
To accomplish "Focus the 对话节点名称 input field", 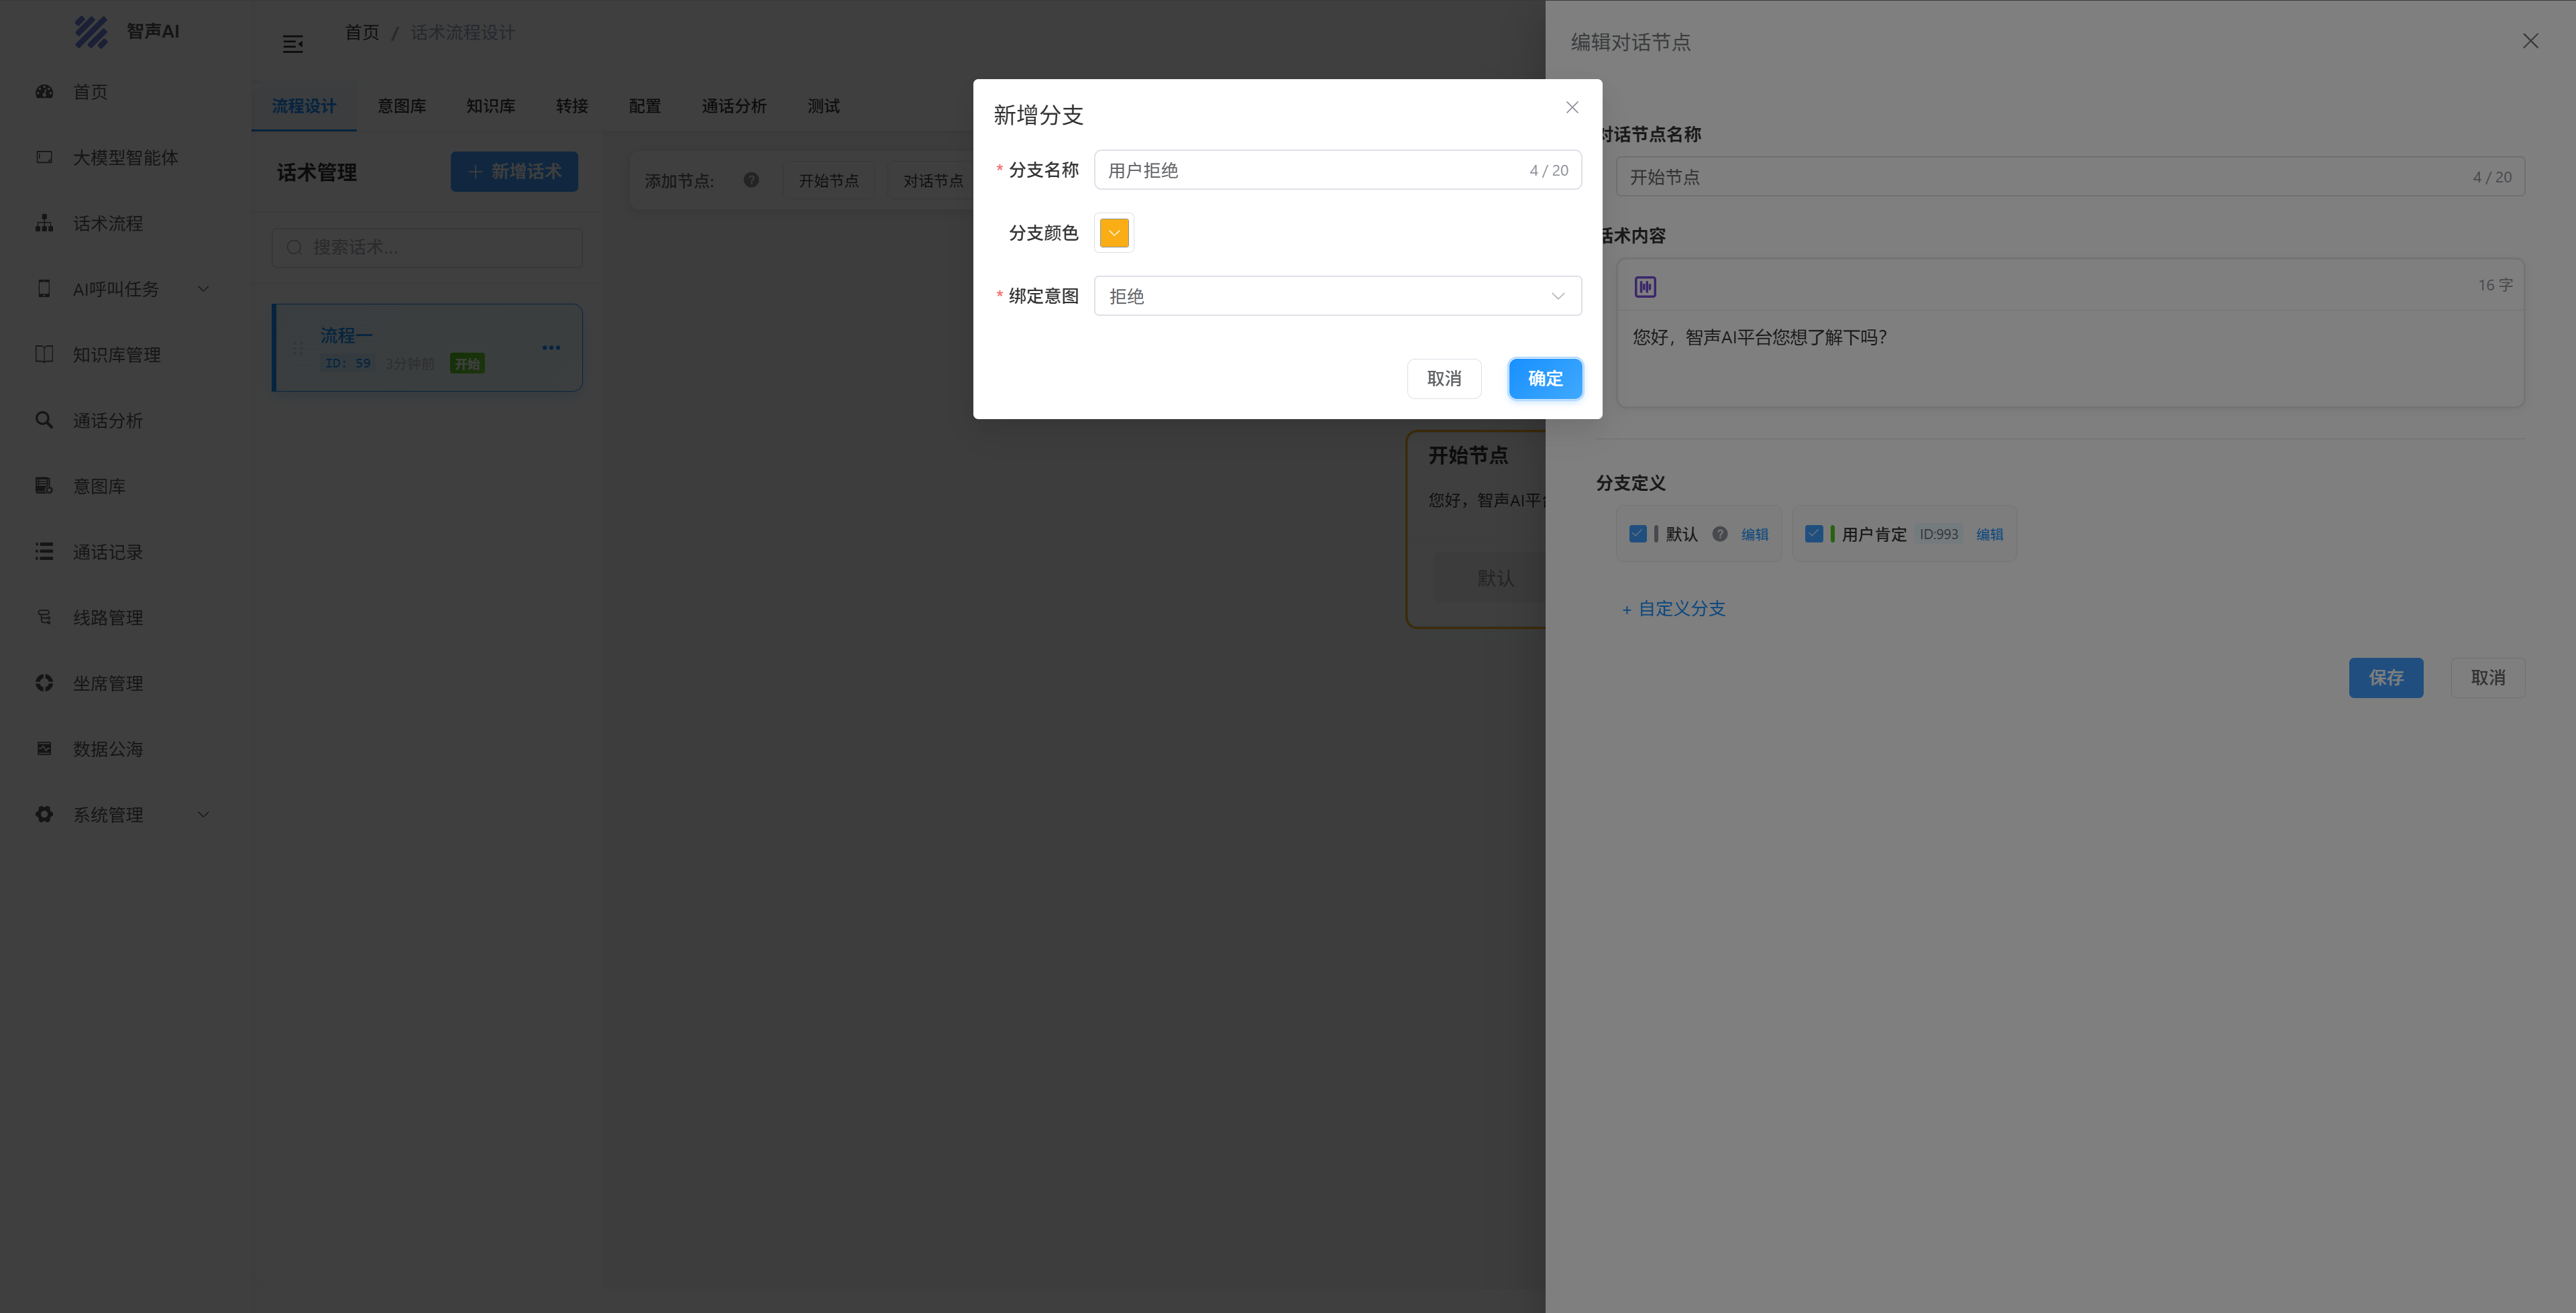I will point(2070,177).
